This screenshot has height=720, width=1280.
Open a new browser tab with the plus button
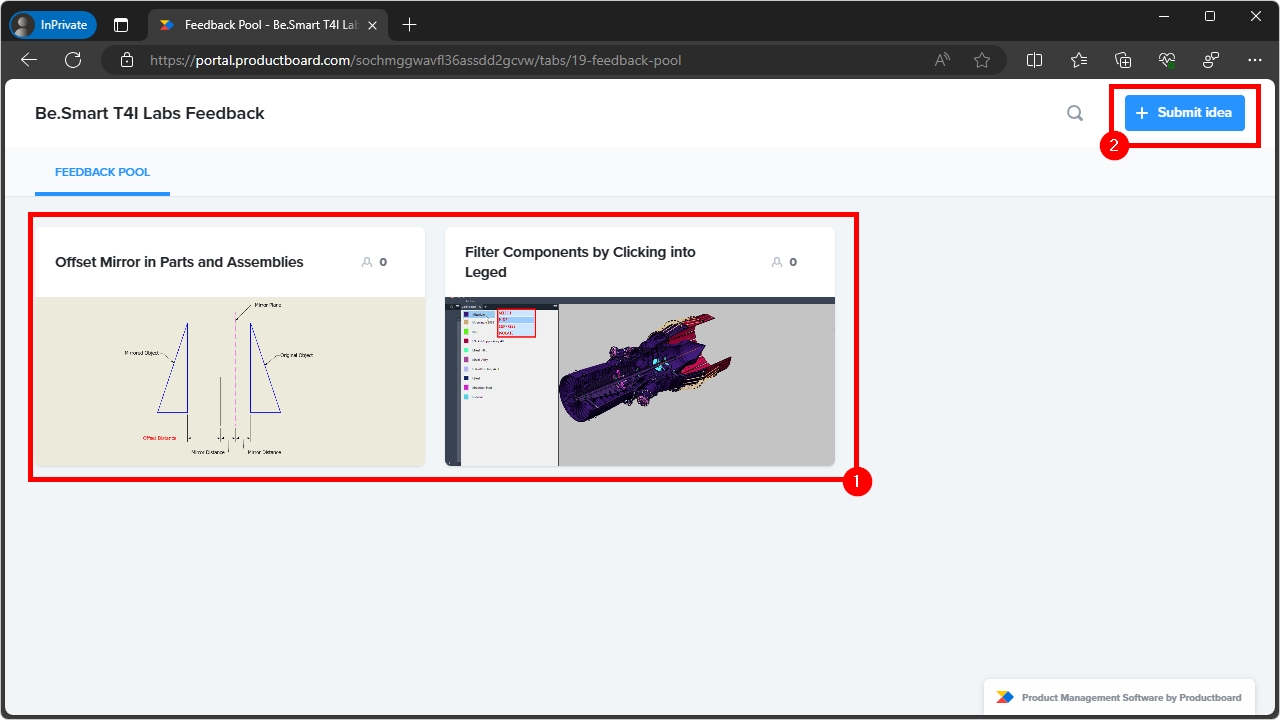(409, 25)
